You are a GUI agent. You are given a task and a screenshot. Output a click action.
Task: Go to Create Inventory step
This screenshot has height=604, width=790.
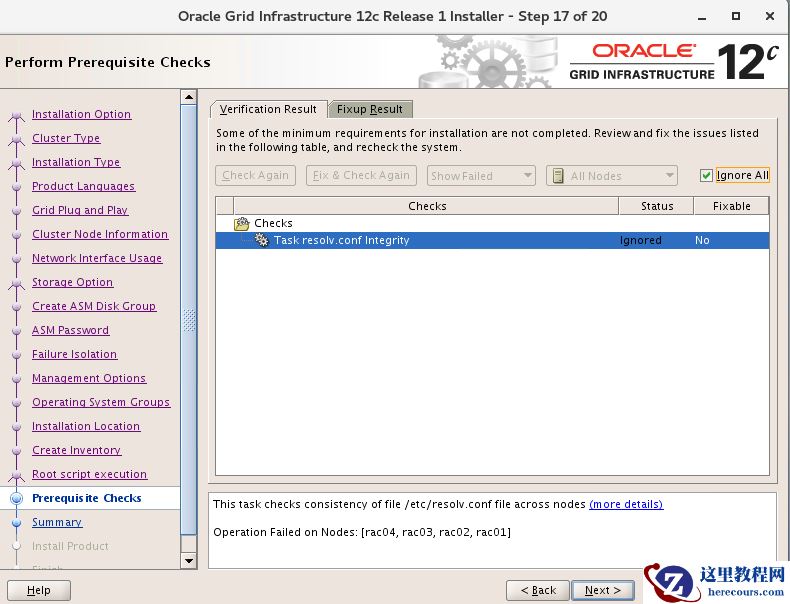click(x=77, y=450)
